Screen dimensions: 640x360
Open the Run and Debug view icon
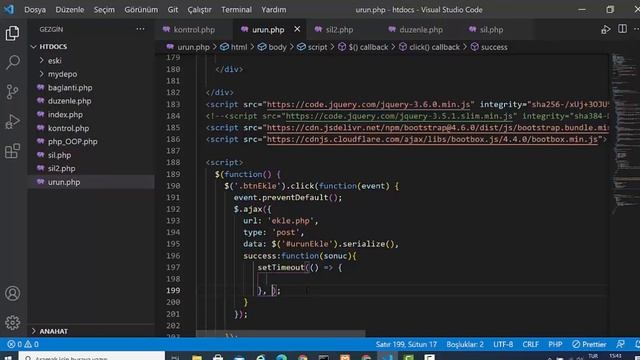12,121
